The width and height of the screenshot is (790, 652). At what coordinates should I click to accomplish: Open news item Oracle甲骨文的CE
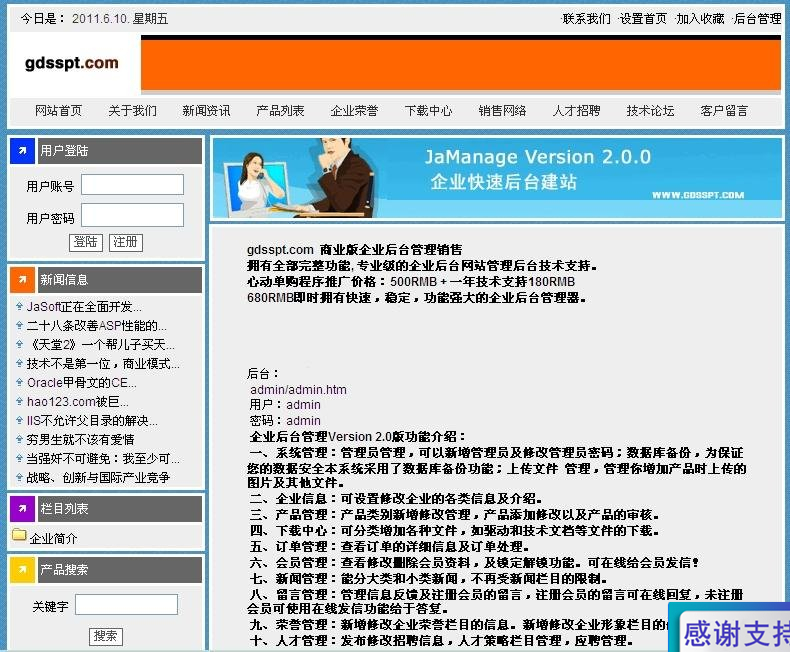point(82,382)
